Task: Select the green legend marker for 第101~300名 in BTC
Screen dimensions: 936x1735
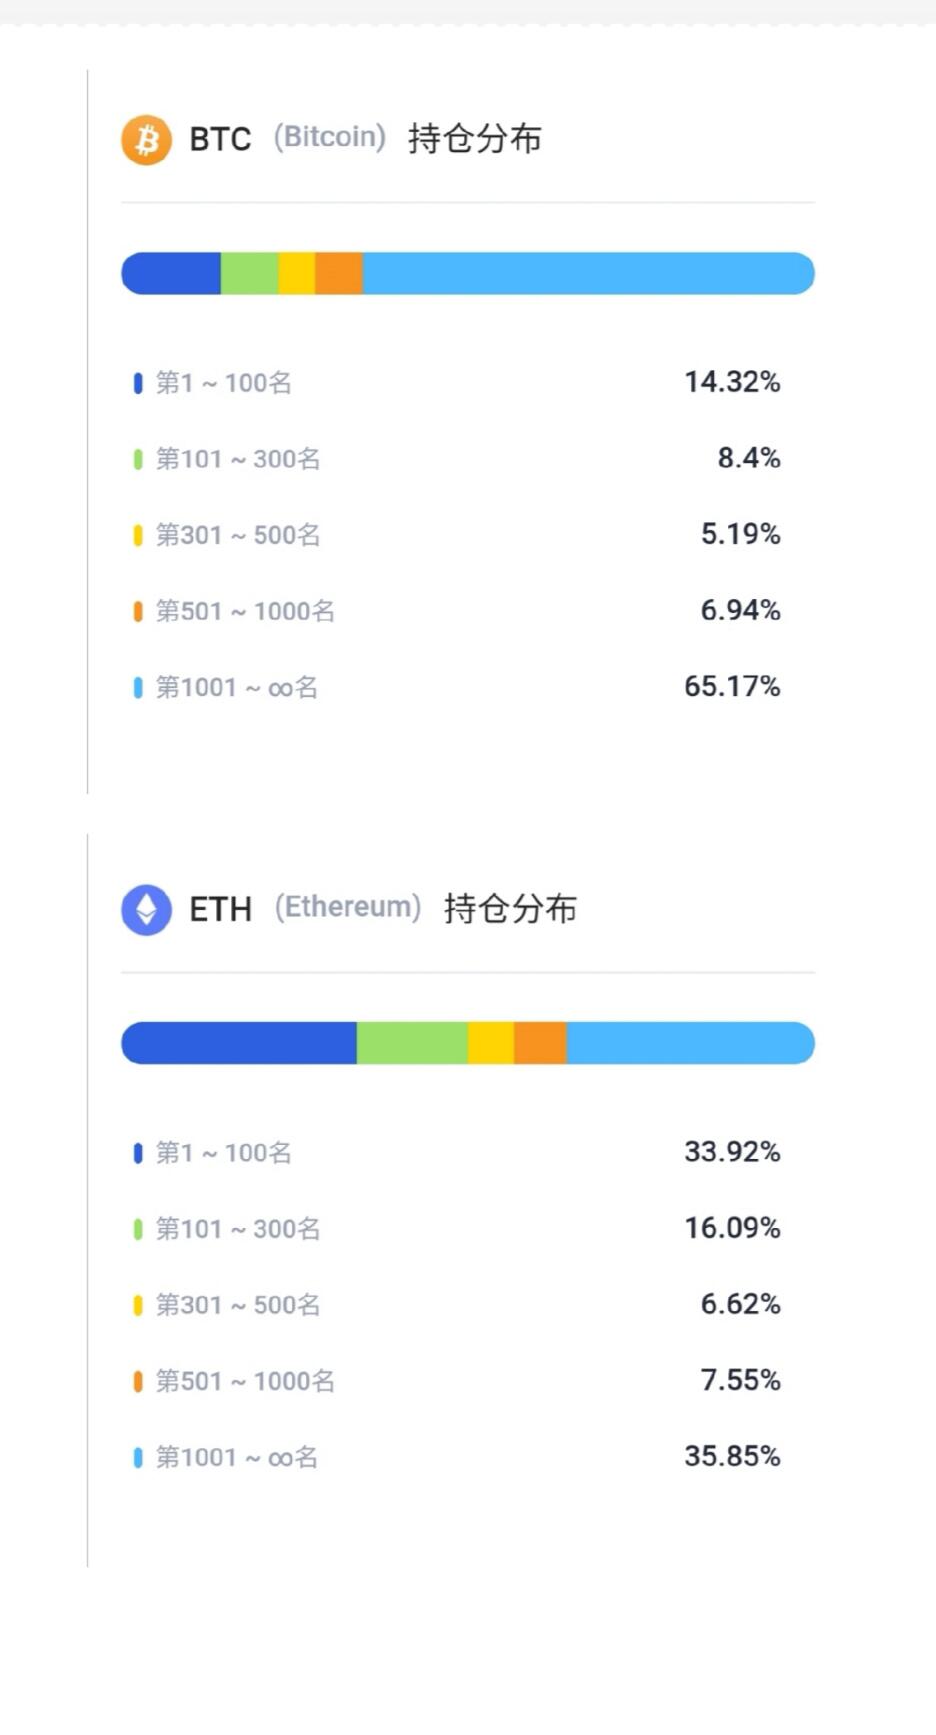Action: point(138,459)
